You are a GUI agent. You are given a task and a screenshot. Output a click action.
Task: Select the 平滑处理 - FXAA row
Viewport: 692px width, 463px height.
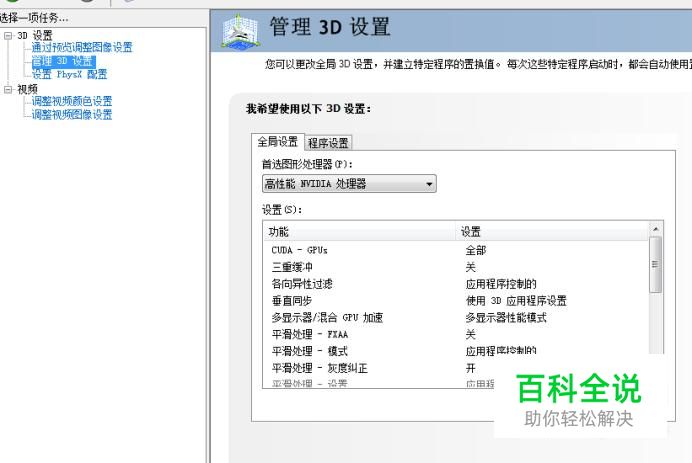coord(456,334)
